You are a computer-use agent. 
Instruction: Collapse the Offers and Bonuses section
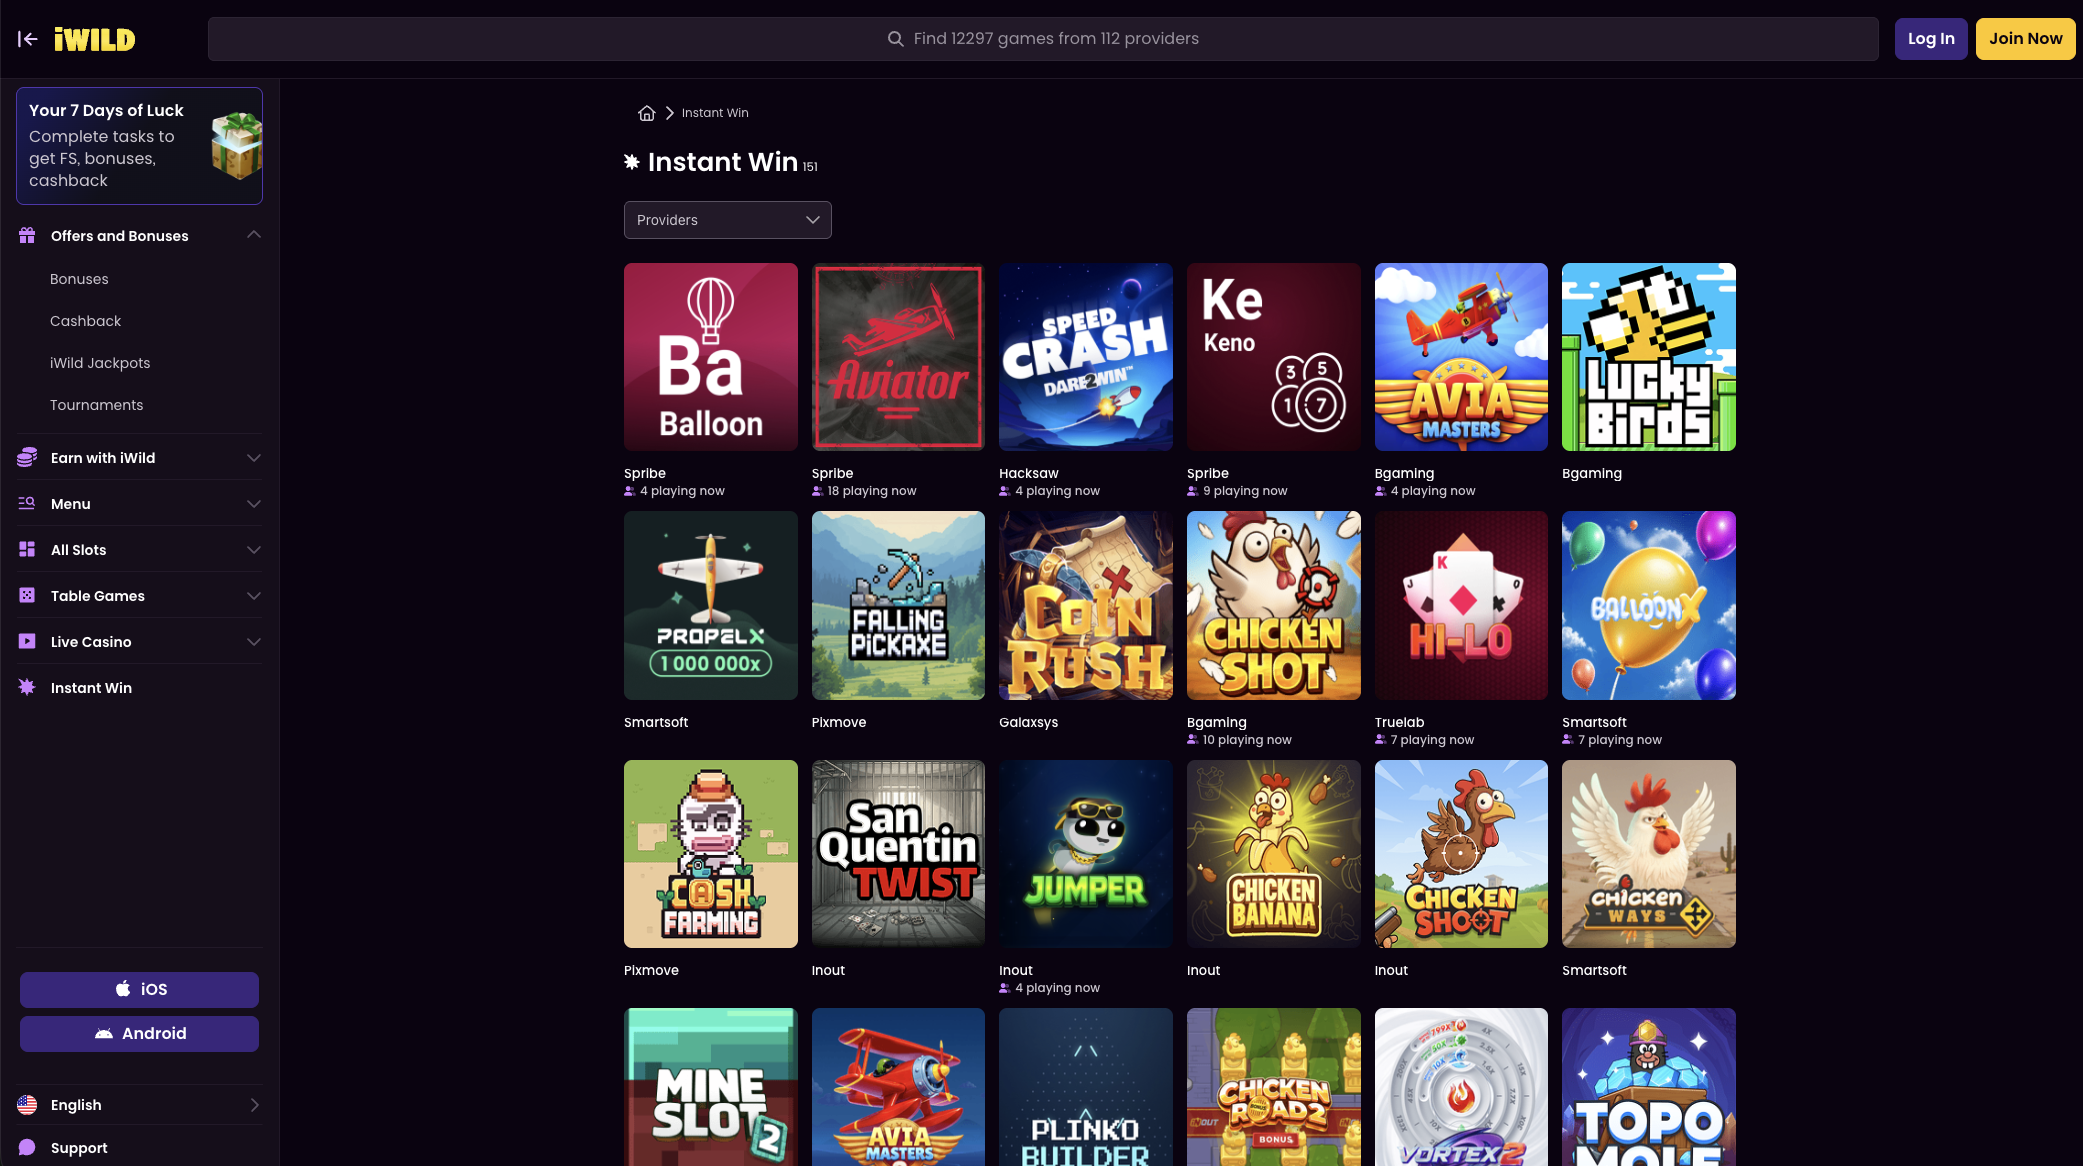point(254,235)
